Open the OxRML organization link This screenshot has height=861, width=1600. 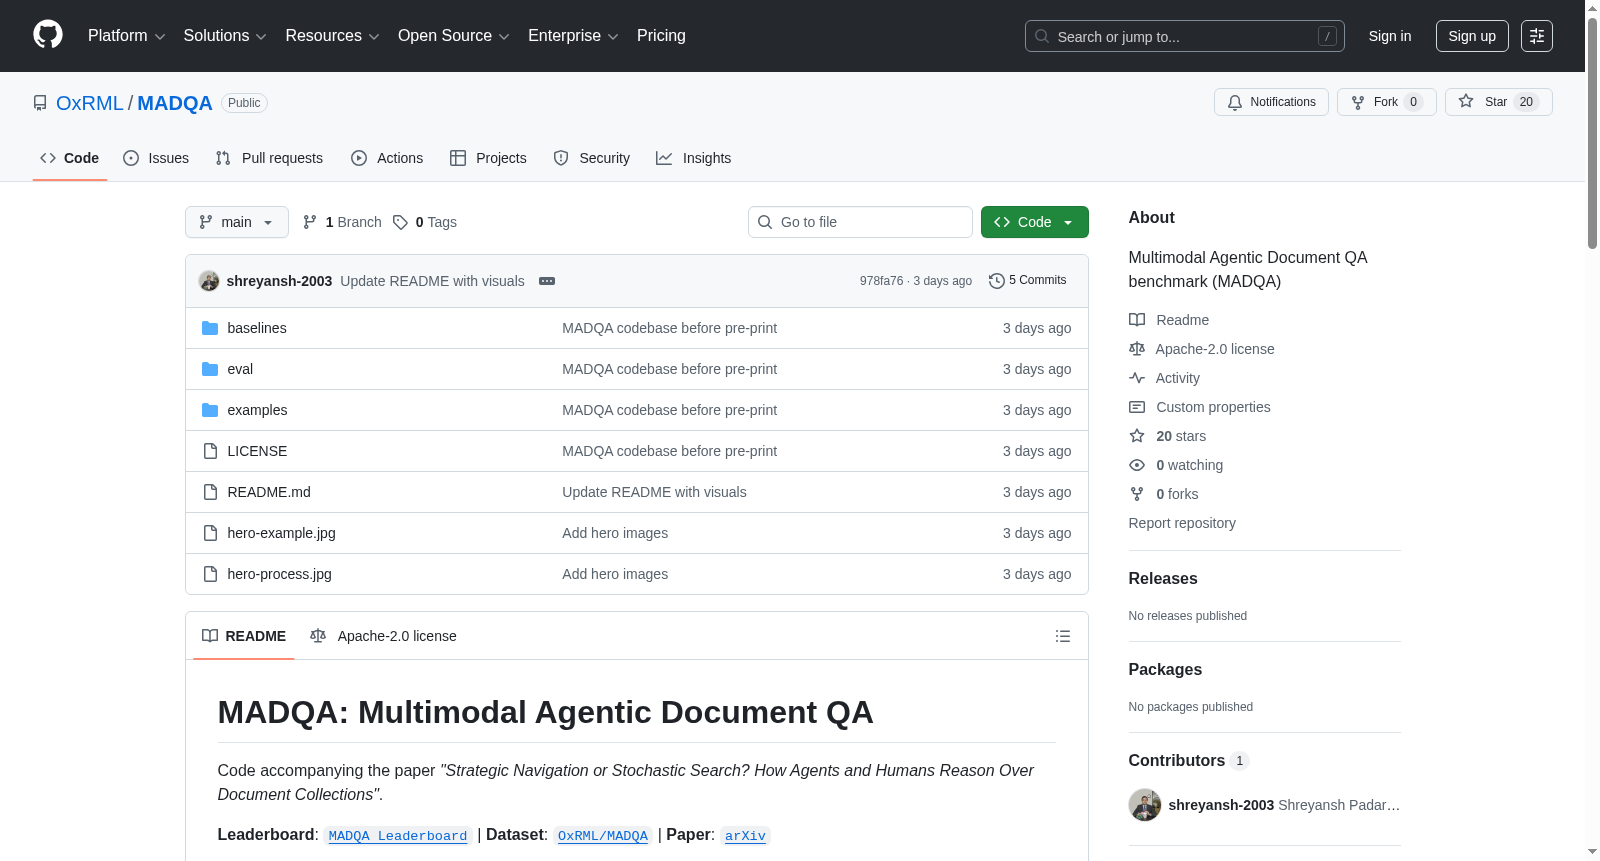click(90, 103)
